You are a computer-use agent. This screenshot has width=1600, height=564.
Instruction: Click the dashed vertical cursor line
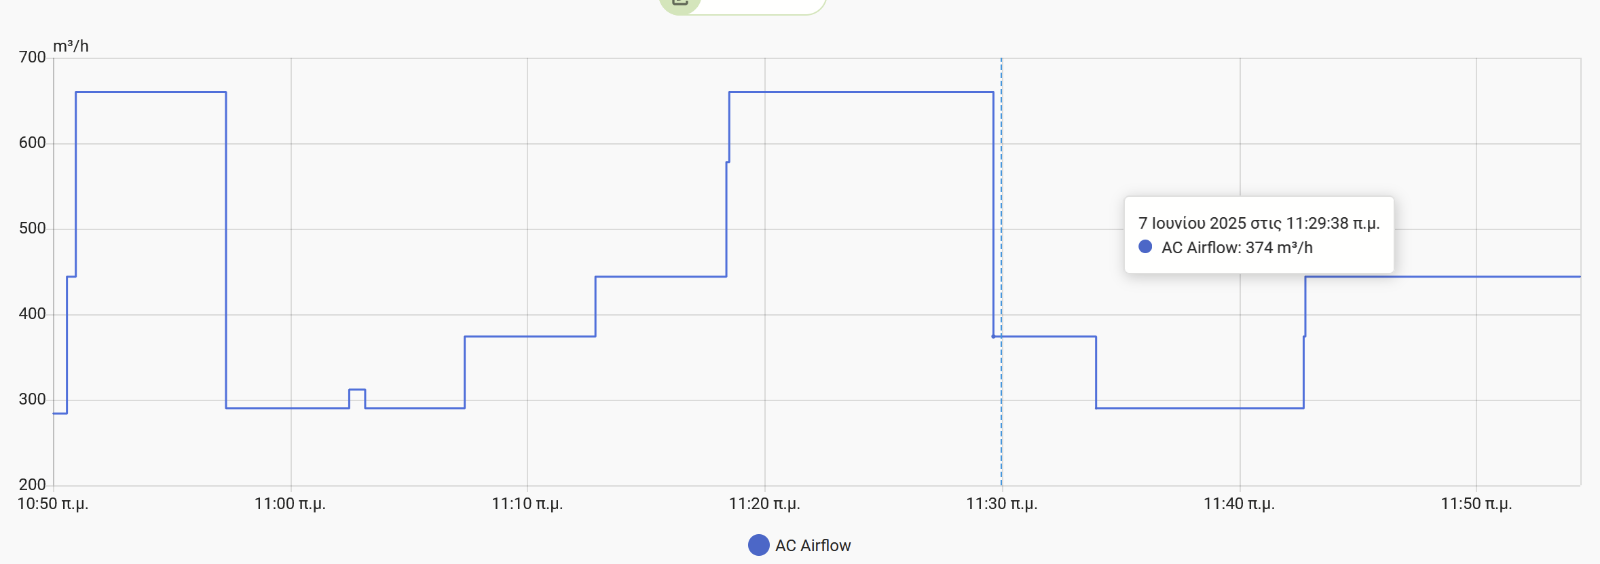point(1001,272)
